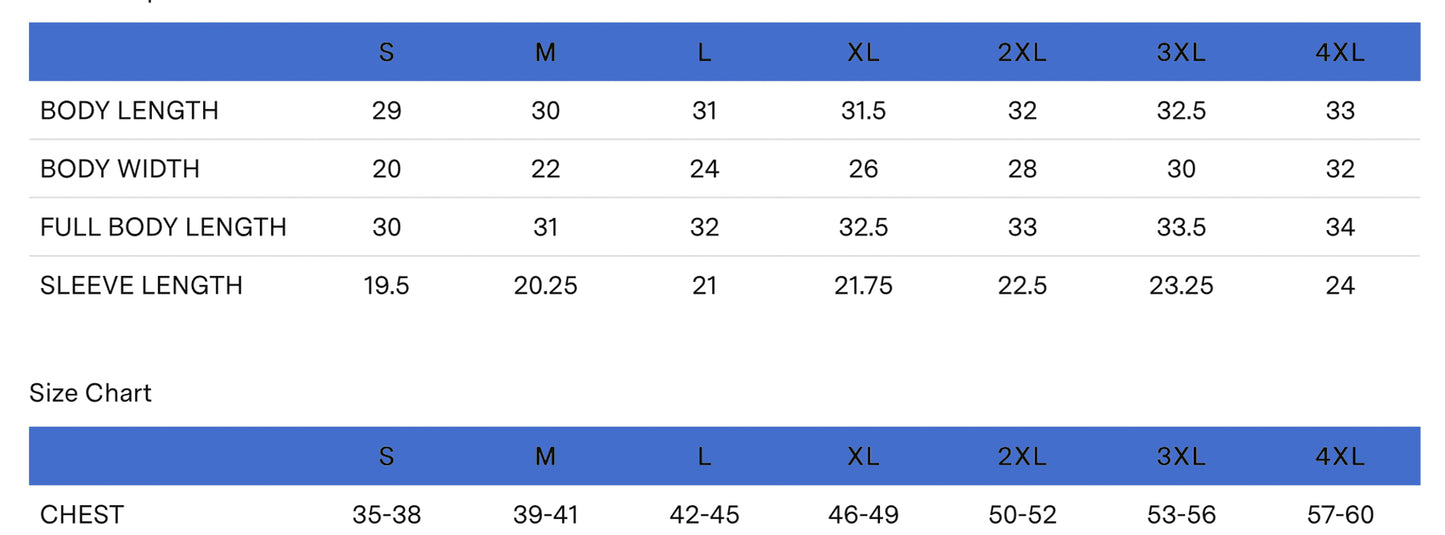The image size is (1445, 535).
Task: Click the CHEST row label
Action: pos(82,515)
